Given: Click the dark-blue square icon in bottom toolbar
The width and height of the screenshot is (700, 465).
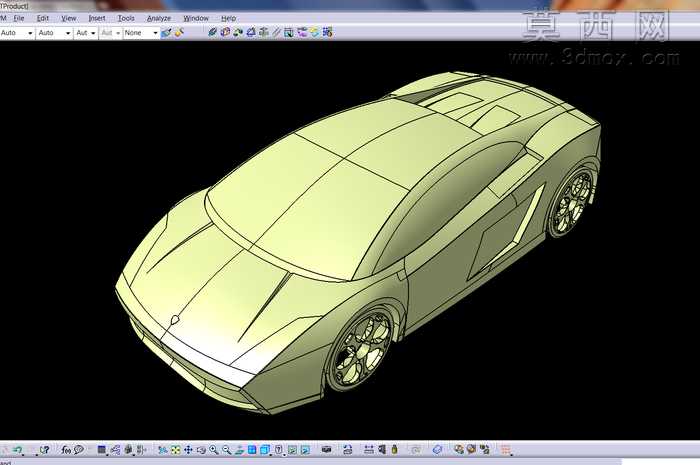Looking at the screenshot, I should click(102, 450).
